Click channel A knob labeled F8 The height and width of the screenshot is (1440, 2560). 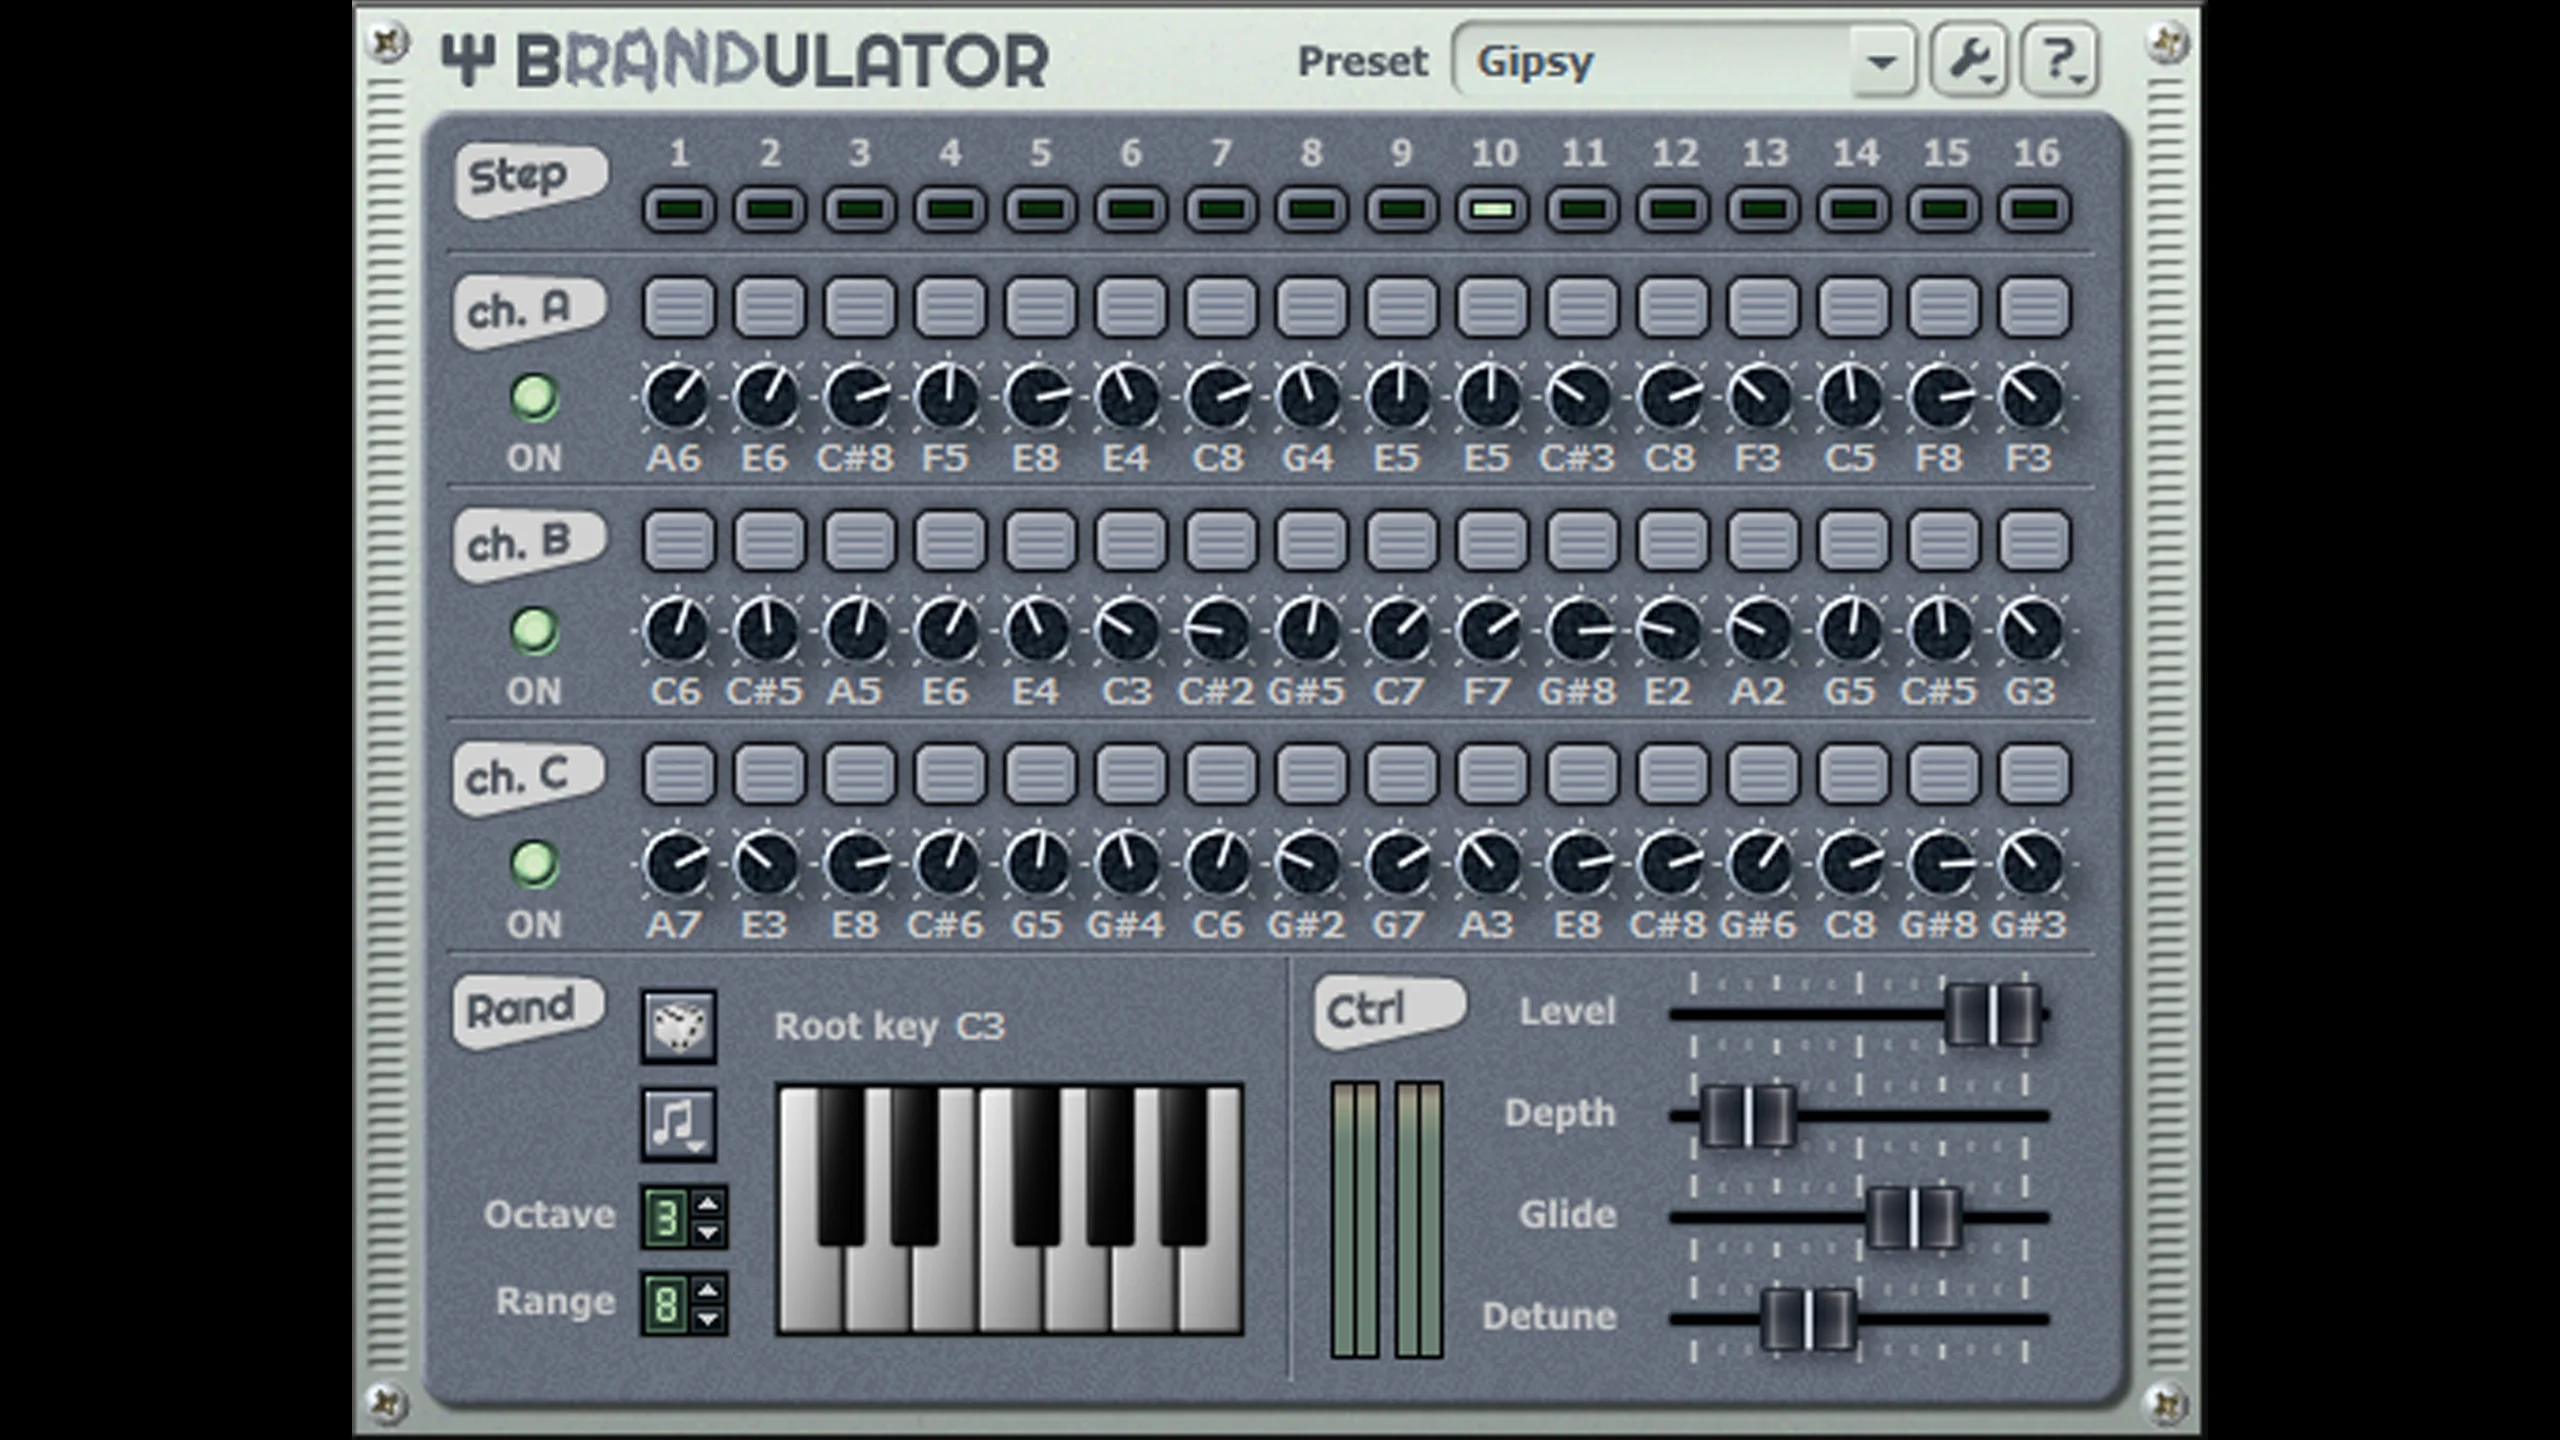[1942, 397]
